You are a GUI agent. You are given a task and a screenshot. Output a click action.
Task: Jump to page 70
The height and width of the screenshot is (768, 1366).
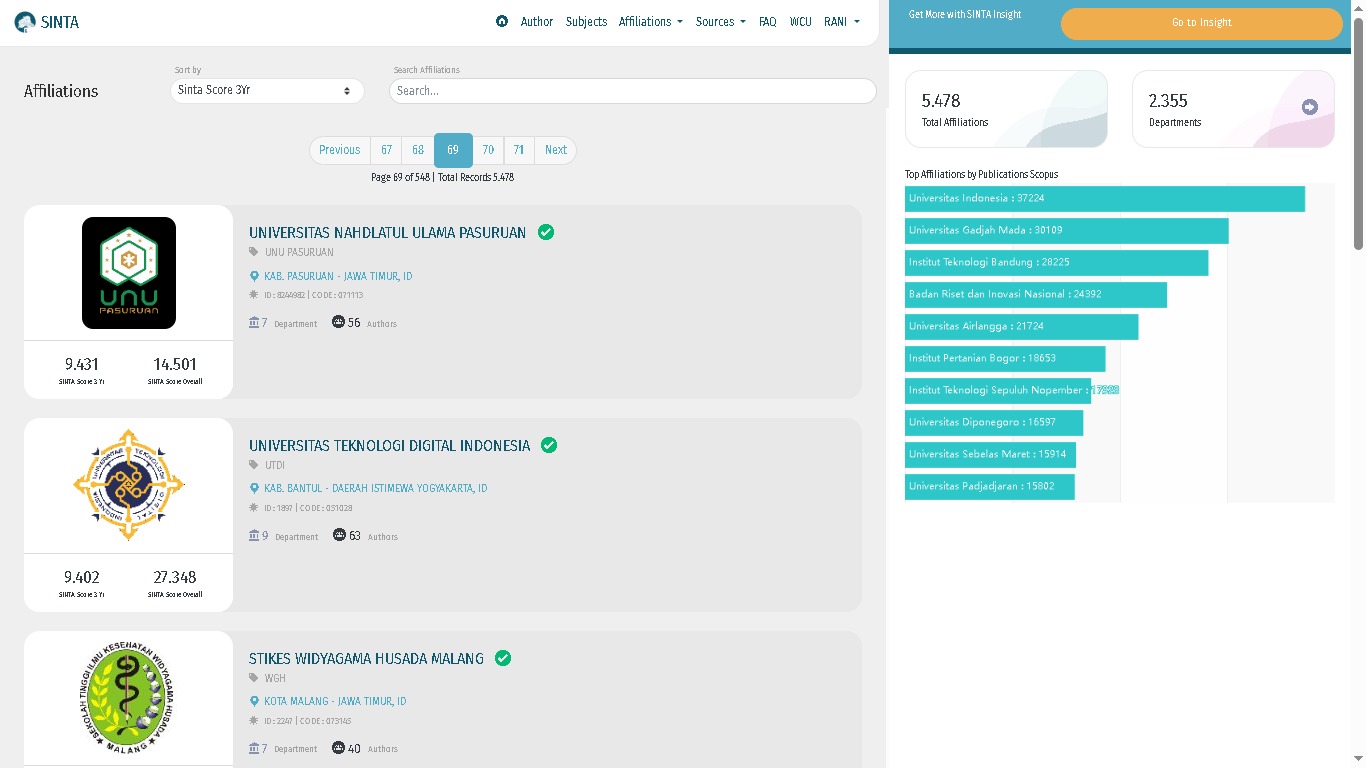pyautogui.click(x=488, y=150)
